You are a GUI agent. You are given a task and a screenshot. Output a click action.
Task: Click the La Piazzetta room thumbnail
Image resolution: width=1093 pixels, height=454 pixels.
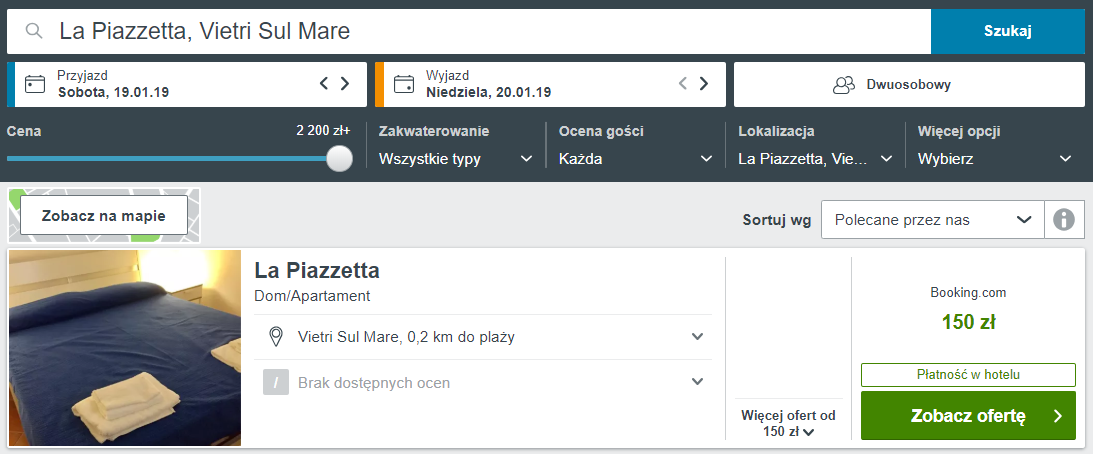[125, 347]
